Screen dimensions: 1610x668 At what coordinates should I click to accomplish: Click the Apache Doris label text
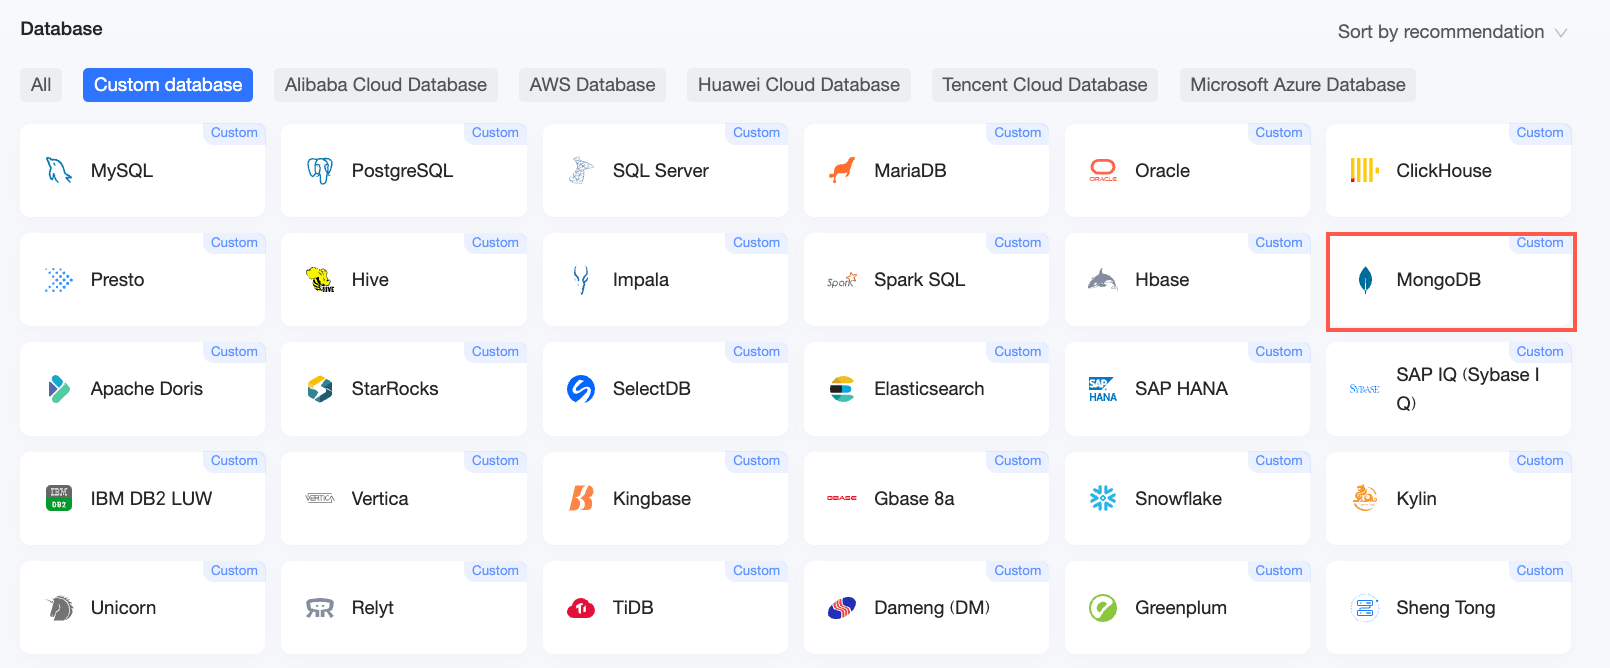pos(147,389)
